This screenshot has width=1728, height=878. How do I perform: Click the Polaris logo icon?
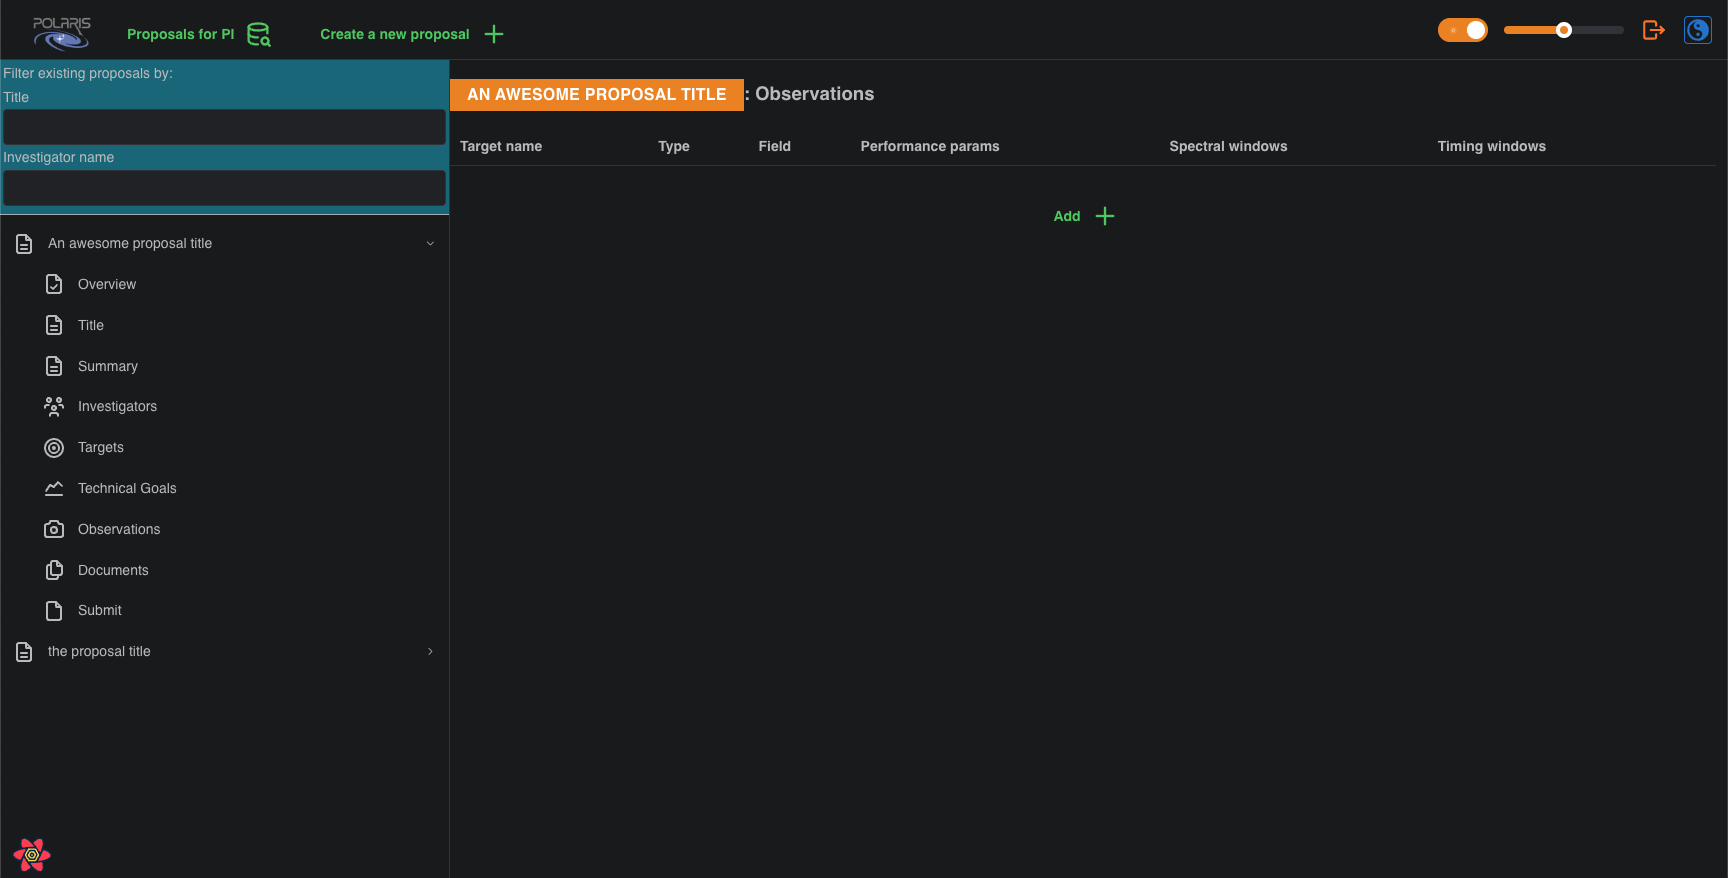pos(62,33)
